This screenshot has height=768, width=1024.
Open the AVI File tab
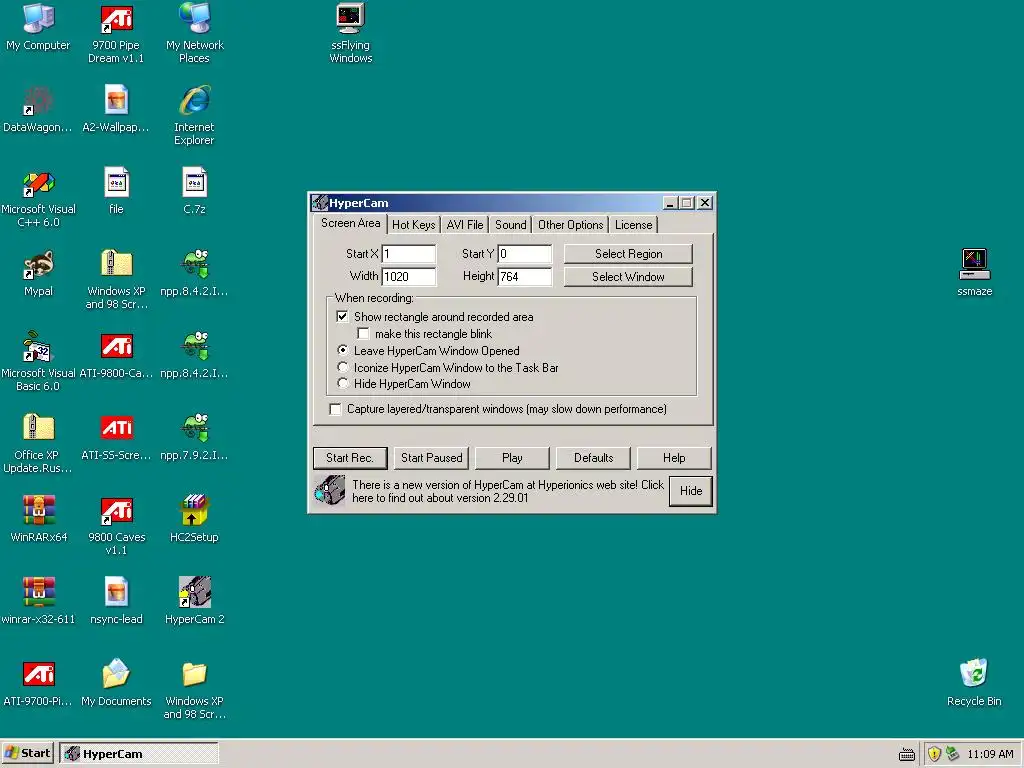pos(465,225)
